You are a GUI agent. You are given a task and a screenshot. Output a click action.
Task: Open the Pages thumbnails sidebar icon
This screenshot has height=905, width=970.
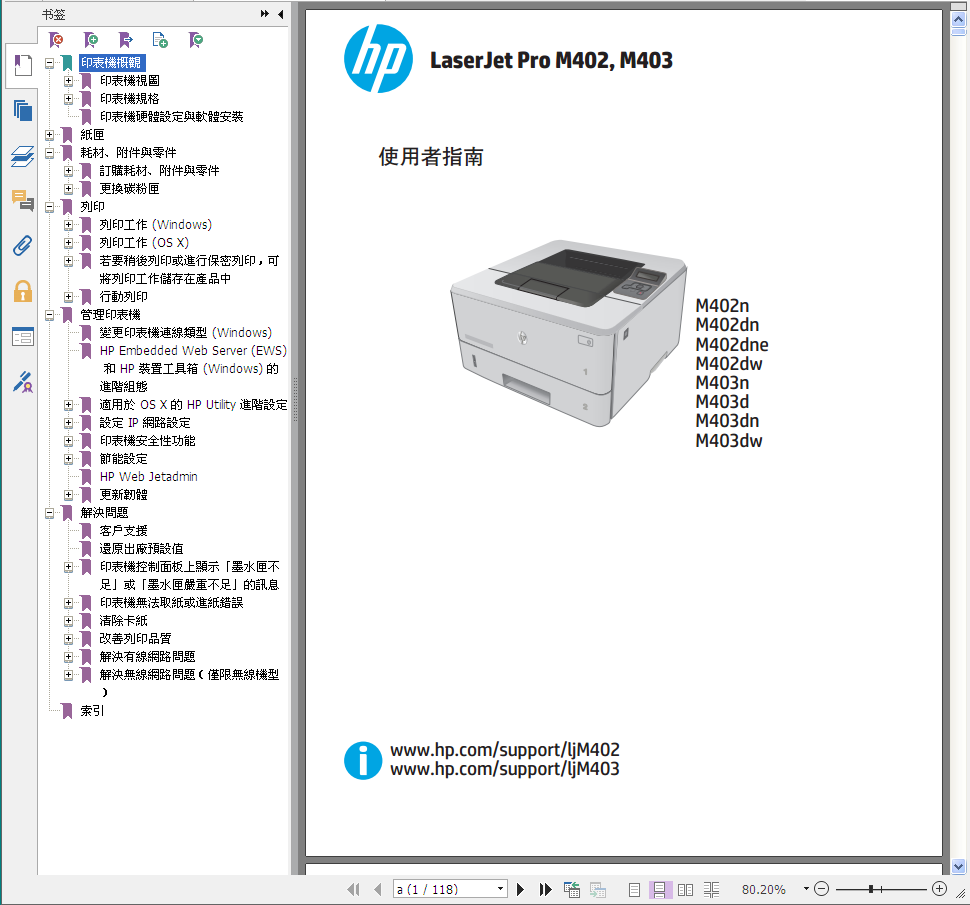(x=23, y=111)
